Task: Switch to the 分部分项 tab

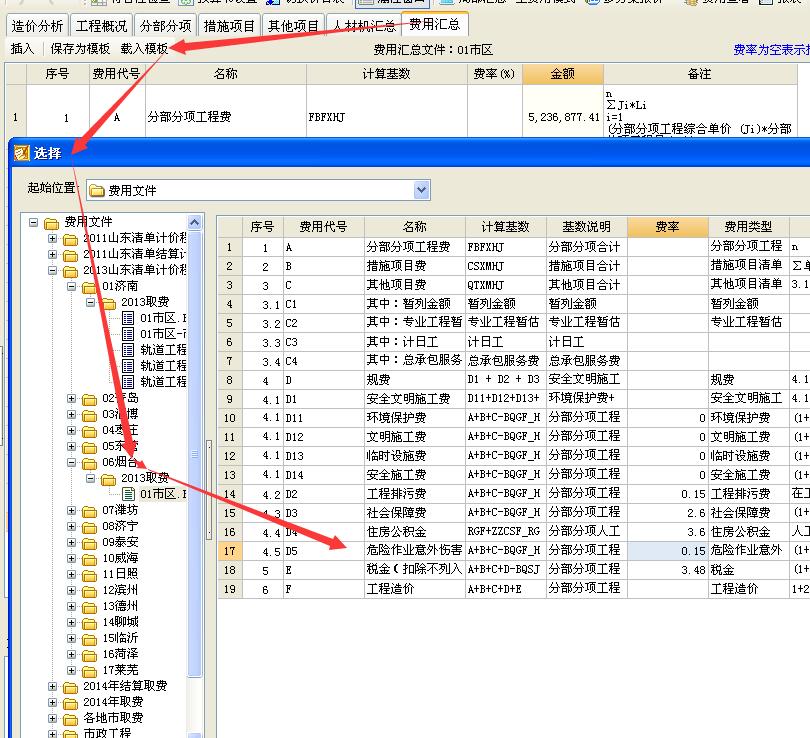Action: pyautogui.click(x=165, y=26)
